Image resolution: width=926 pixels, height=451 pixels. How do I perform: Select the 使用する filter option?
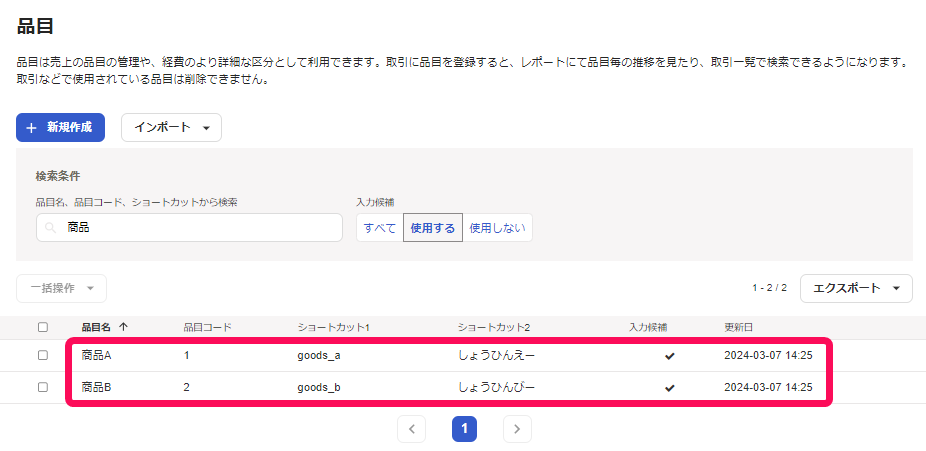click(x=433, y=228)
